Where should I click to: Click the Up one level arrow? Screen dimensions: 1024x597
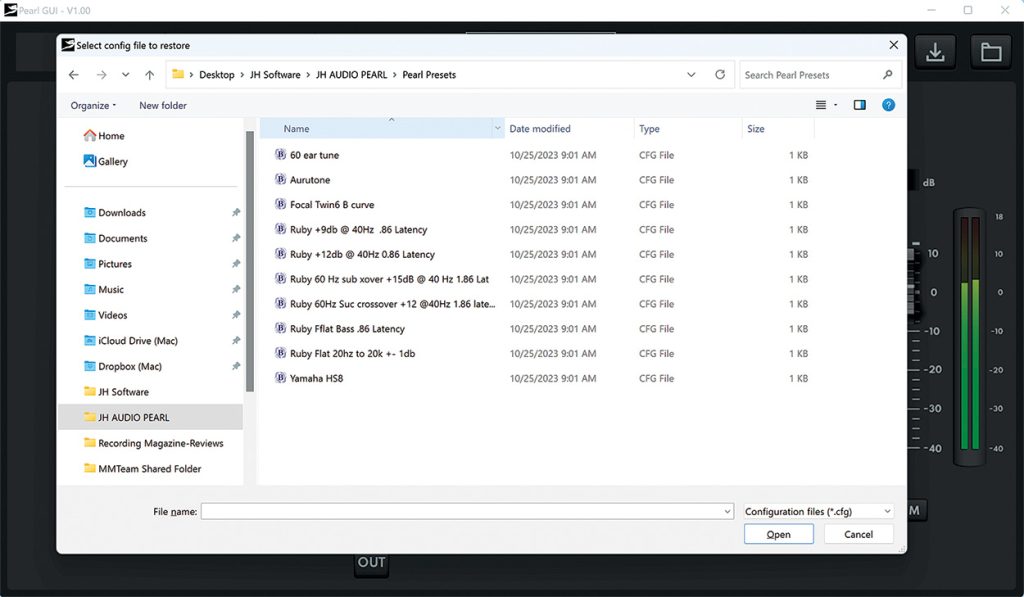pyautogui.click(x=149, y=75)
